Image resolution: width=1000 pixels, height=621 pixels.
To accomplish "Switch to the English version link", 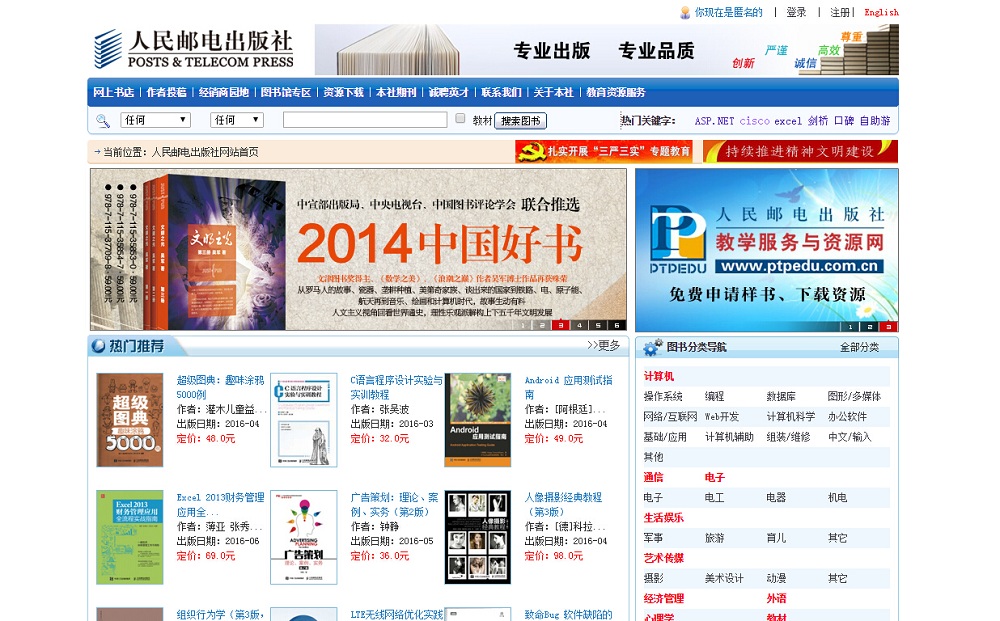I will pyautogui.click(x=881, y=12).
